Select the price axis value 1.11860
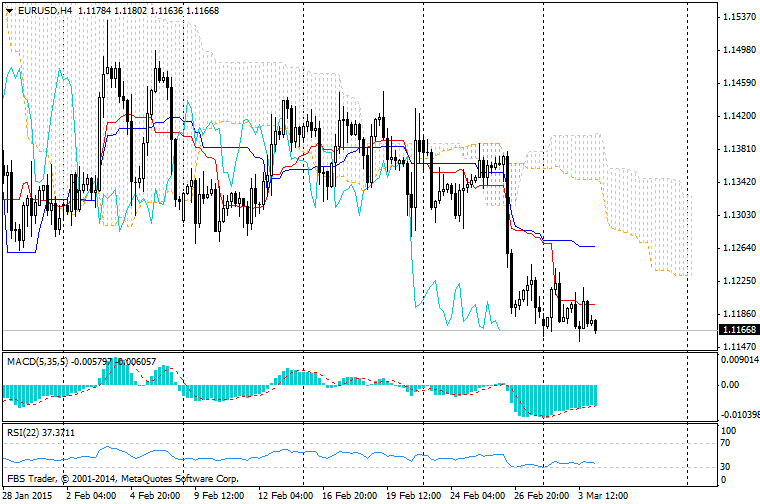This screenshot has width=760, height=504. click(739, 314)
